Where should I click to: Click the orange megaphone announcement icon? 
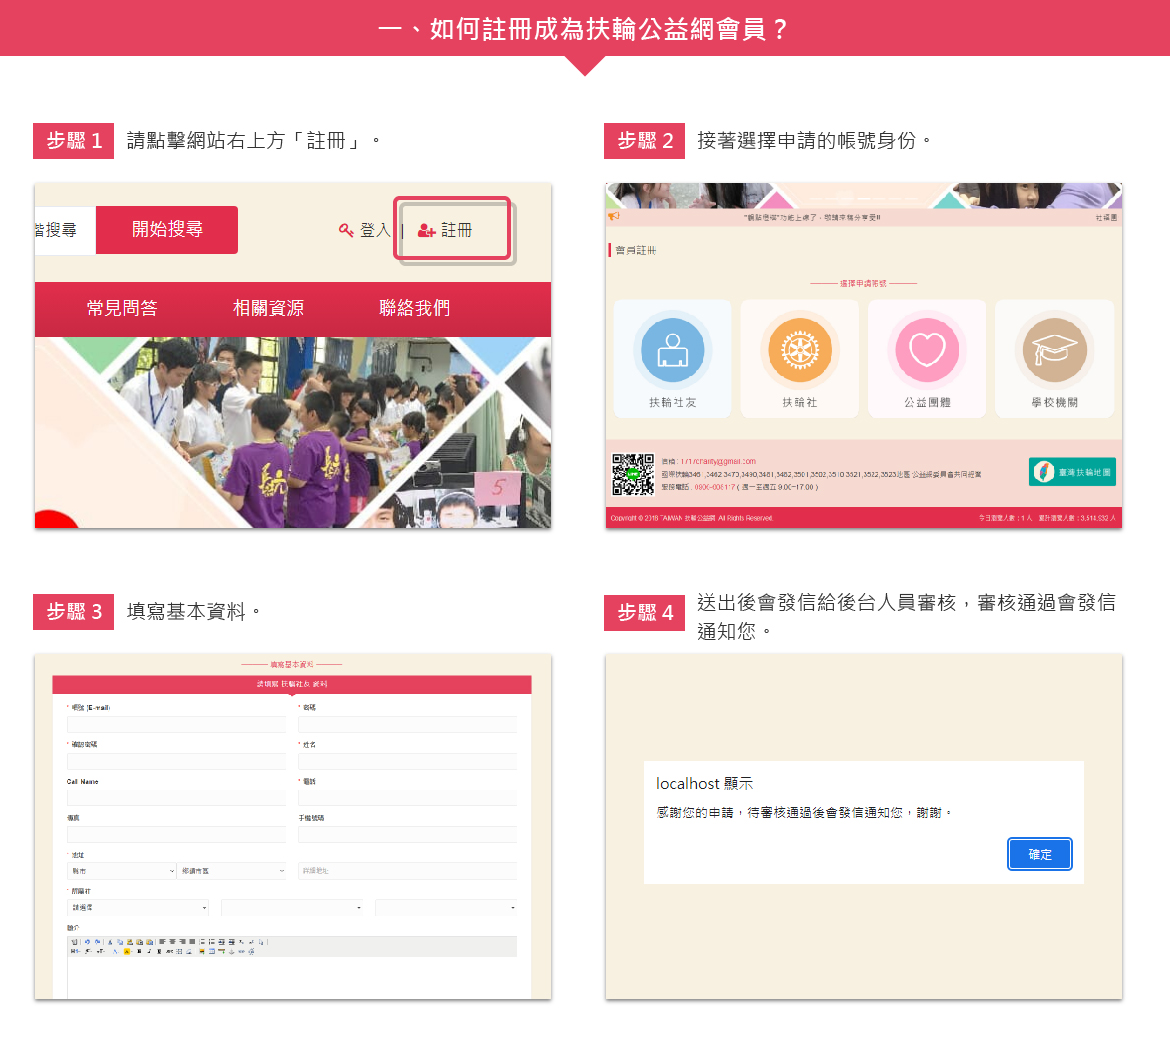613,216
